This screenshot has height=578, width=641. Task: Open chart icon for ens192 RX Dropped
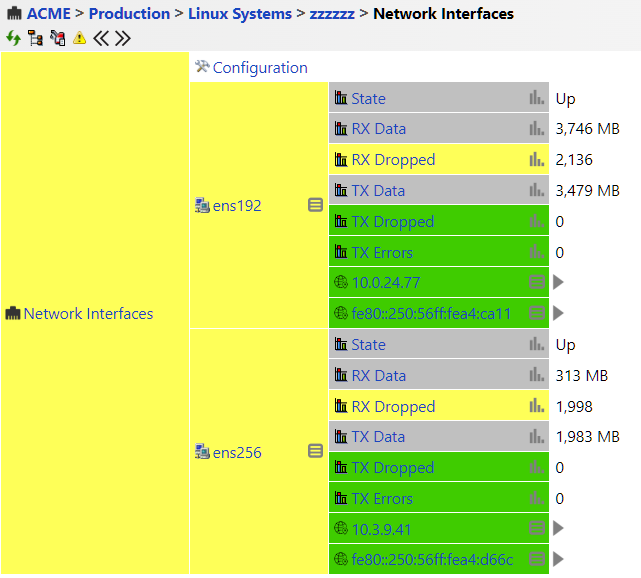click(537, 160)
